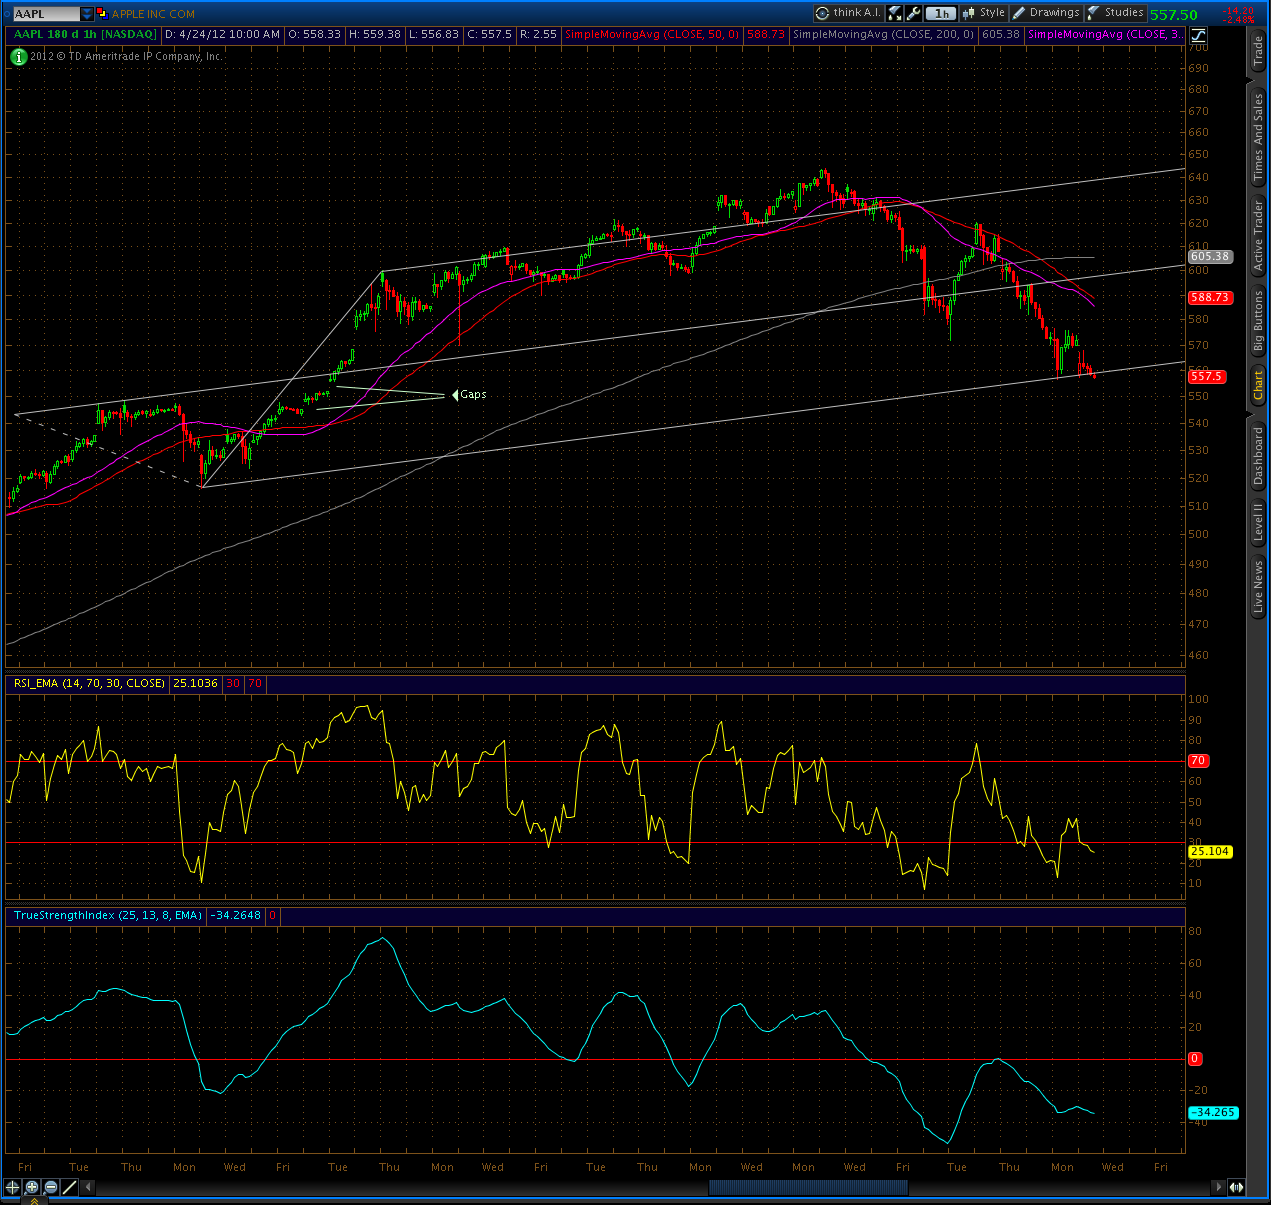Click the quick study flask icon with arrow

tap(895, 13)
